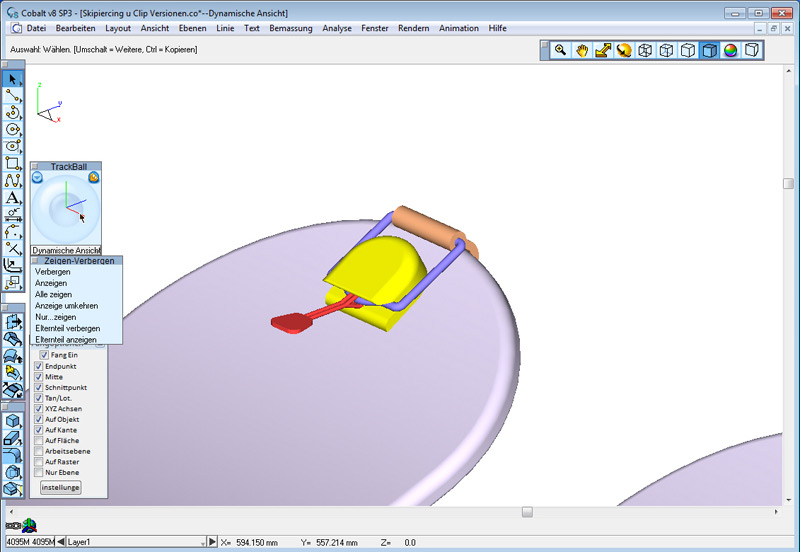The height and width of the screenshot is (552, 800).
Task: Click the zoom magnifier tool
Action: click(x=561, y=50)
